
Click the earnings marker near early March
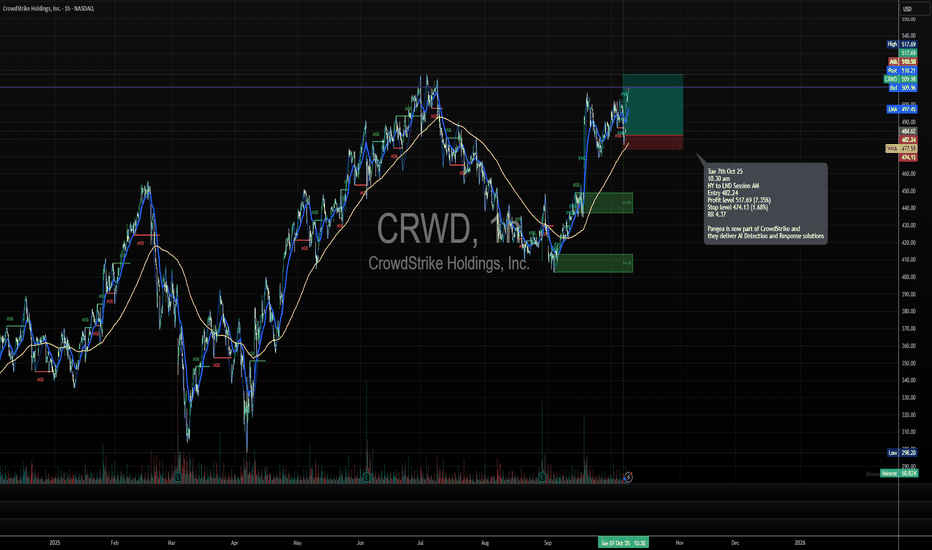click(x=178, y=477)
